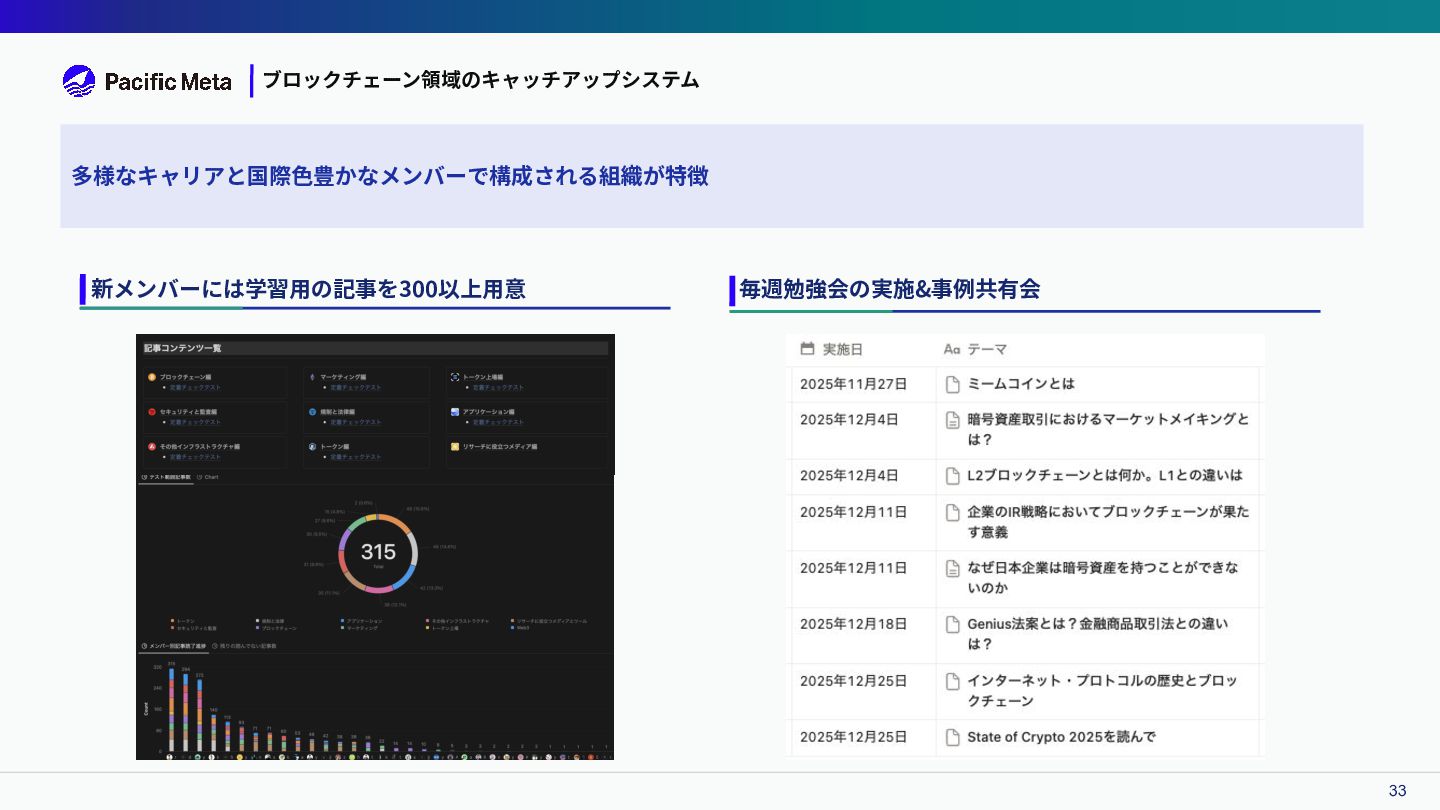Screen dimensions: 1440x810
Task: Click page icon next to ミームコインとは
Action: click(953, 384)
